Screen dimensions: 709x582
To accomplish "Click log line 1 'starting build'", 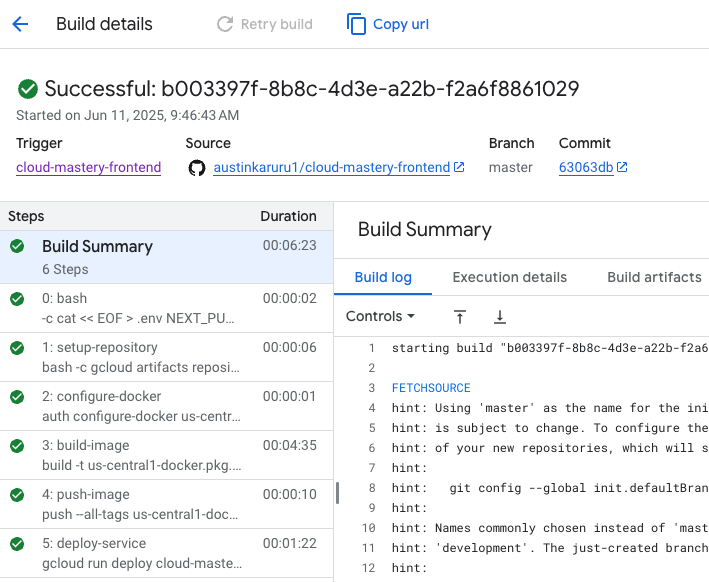I will pos(549,348).
